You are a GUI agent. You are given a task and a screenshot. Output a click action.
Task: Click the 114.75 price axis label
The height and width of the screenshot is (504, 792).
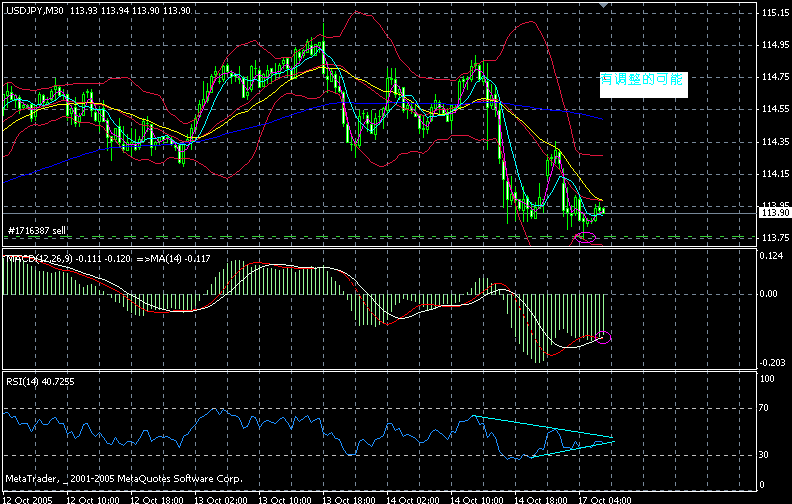(x=775, y=77)
